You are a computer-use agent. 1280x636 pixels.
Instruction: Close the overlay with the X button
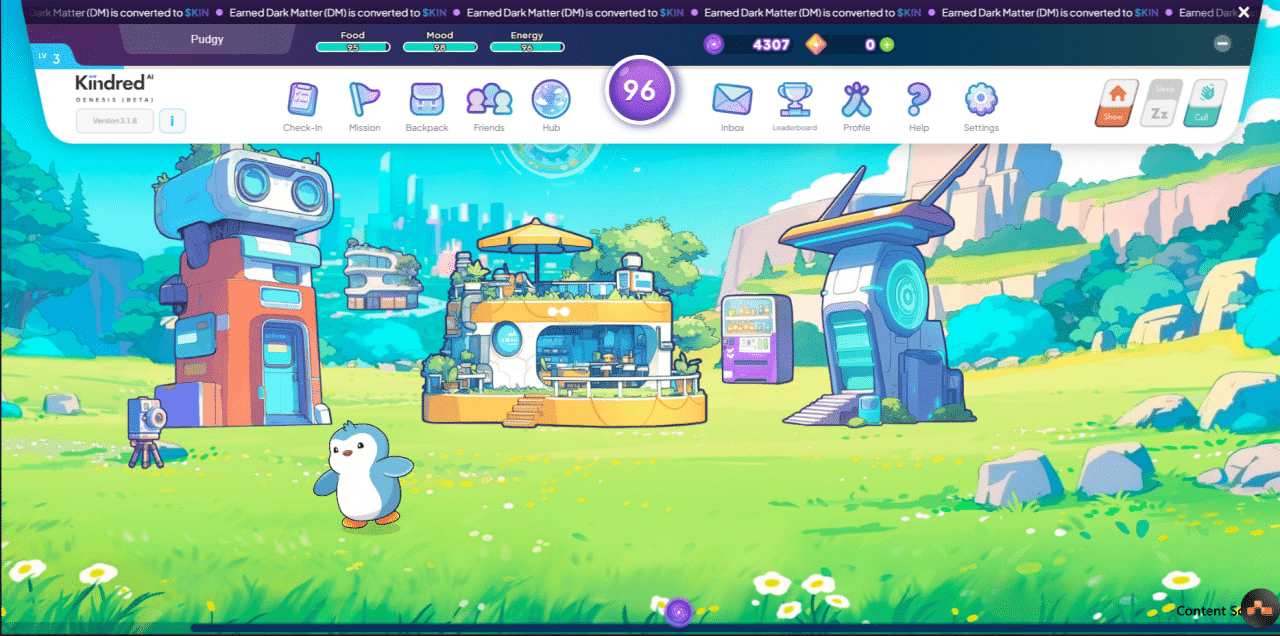point(1244,12)
